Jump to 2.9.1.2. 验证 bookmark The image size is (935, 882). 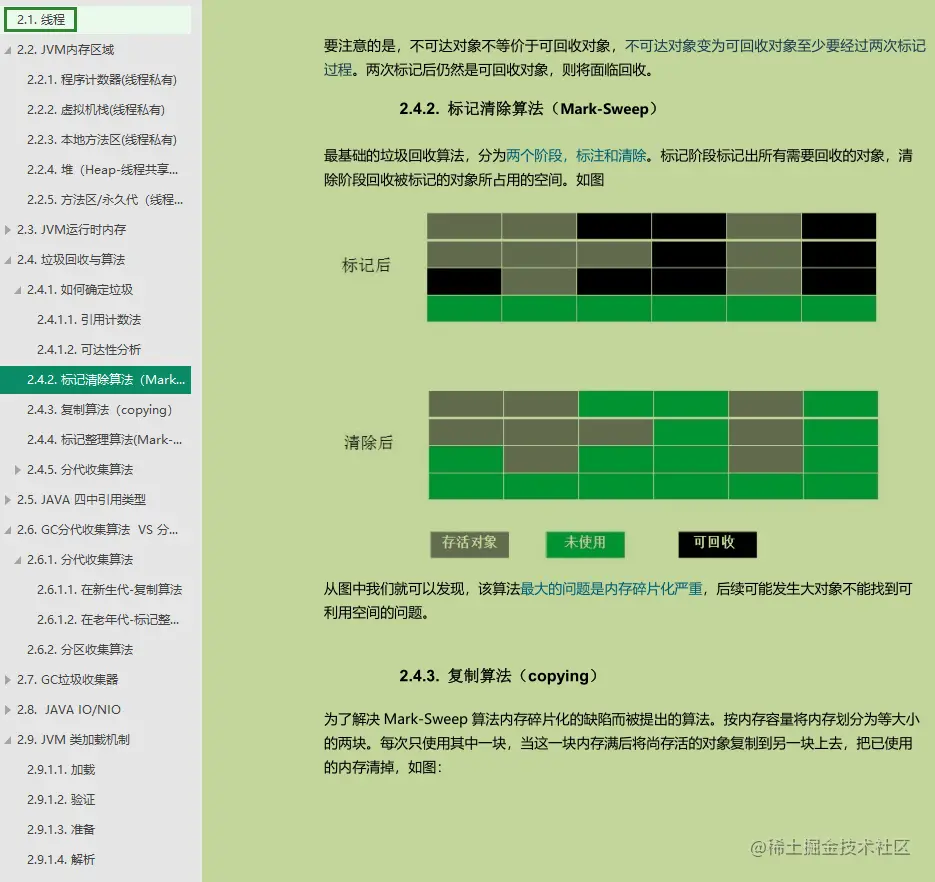click(61, 800)
